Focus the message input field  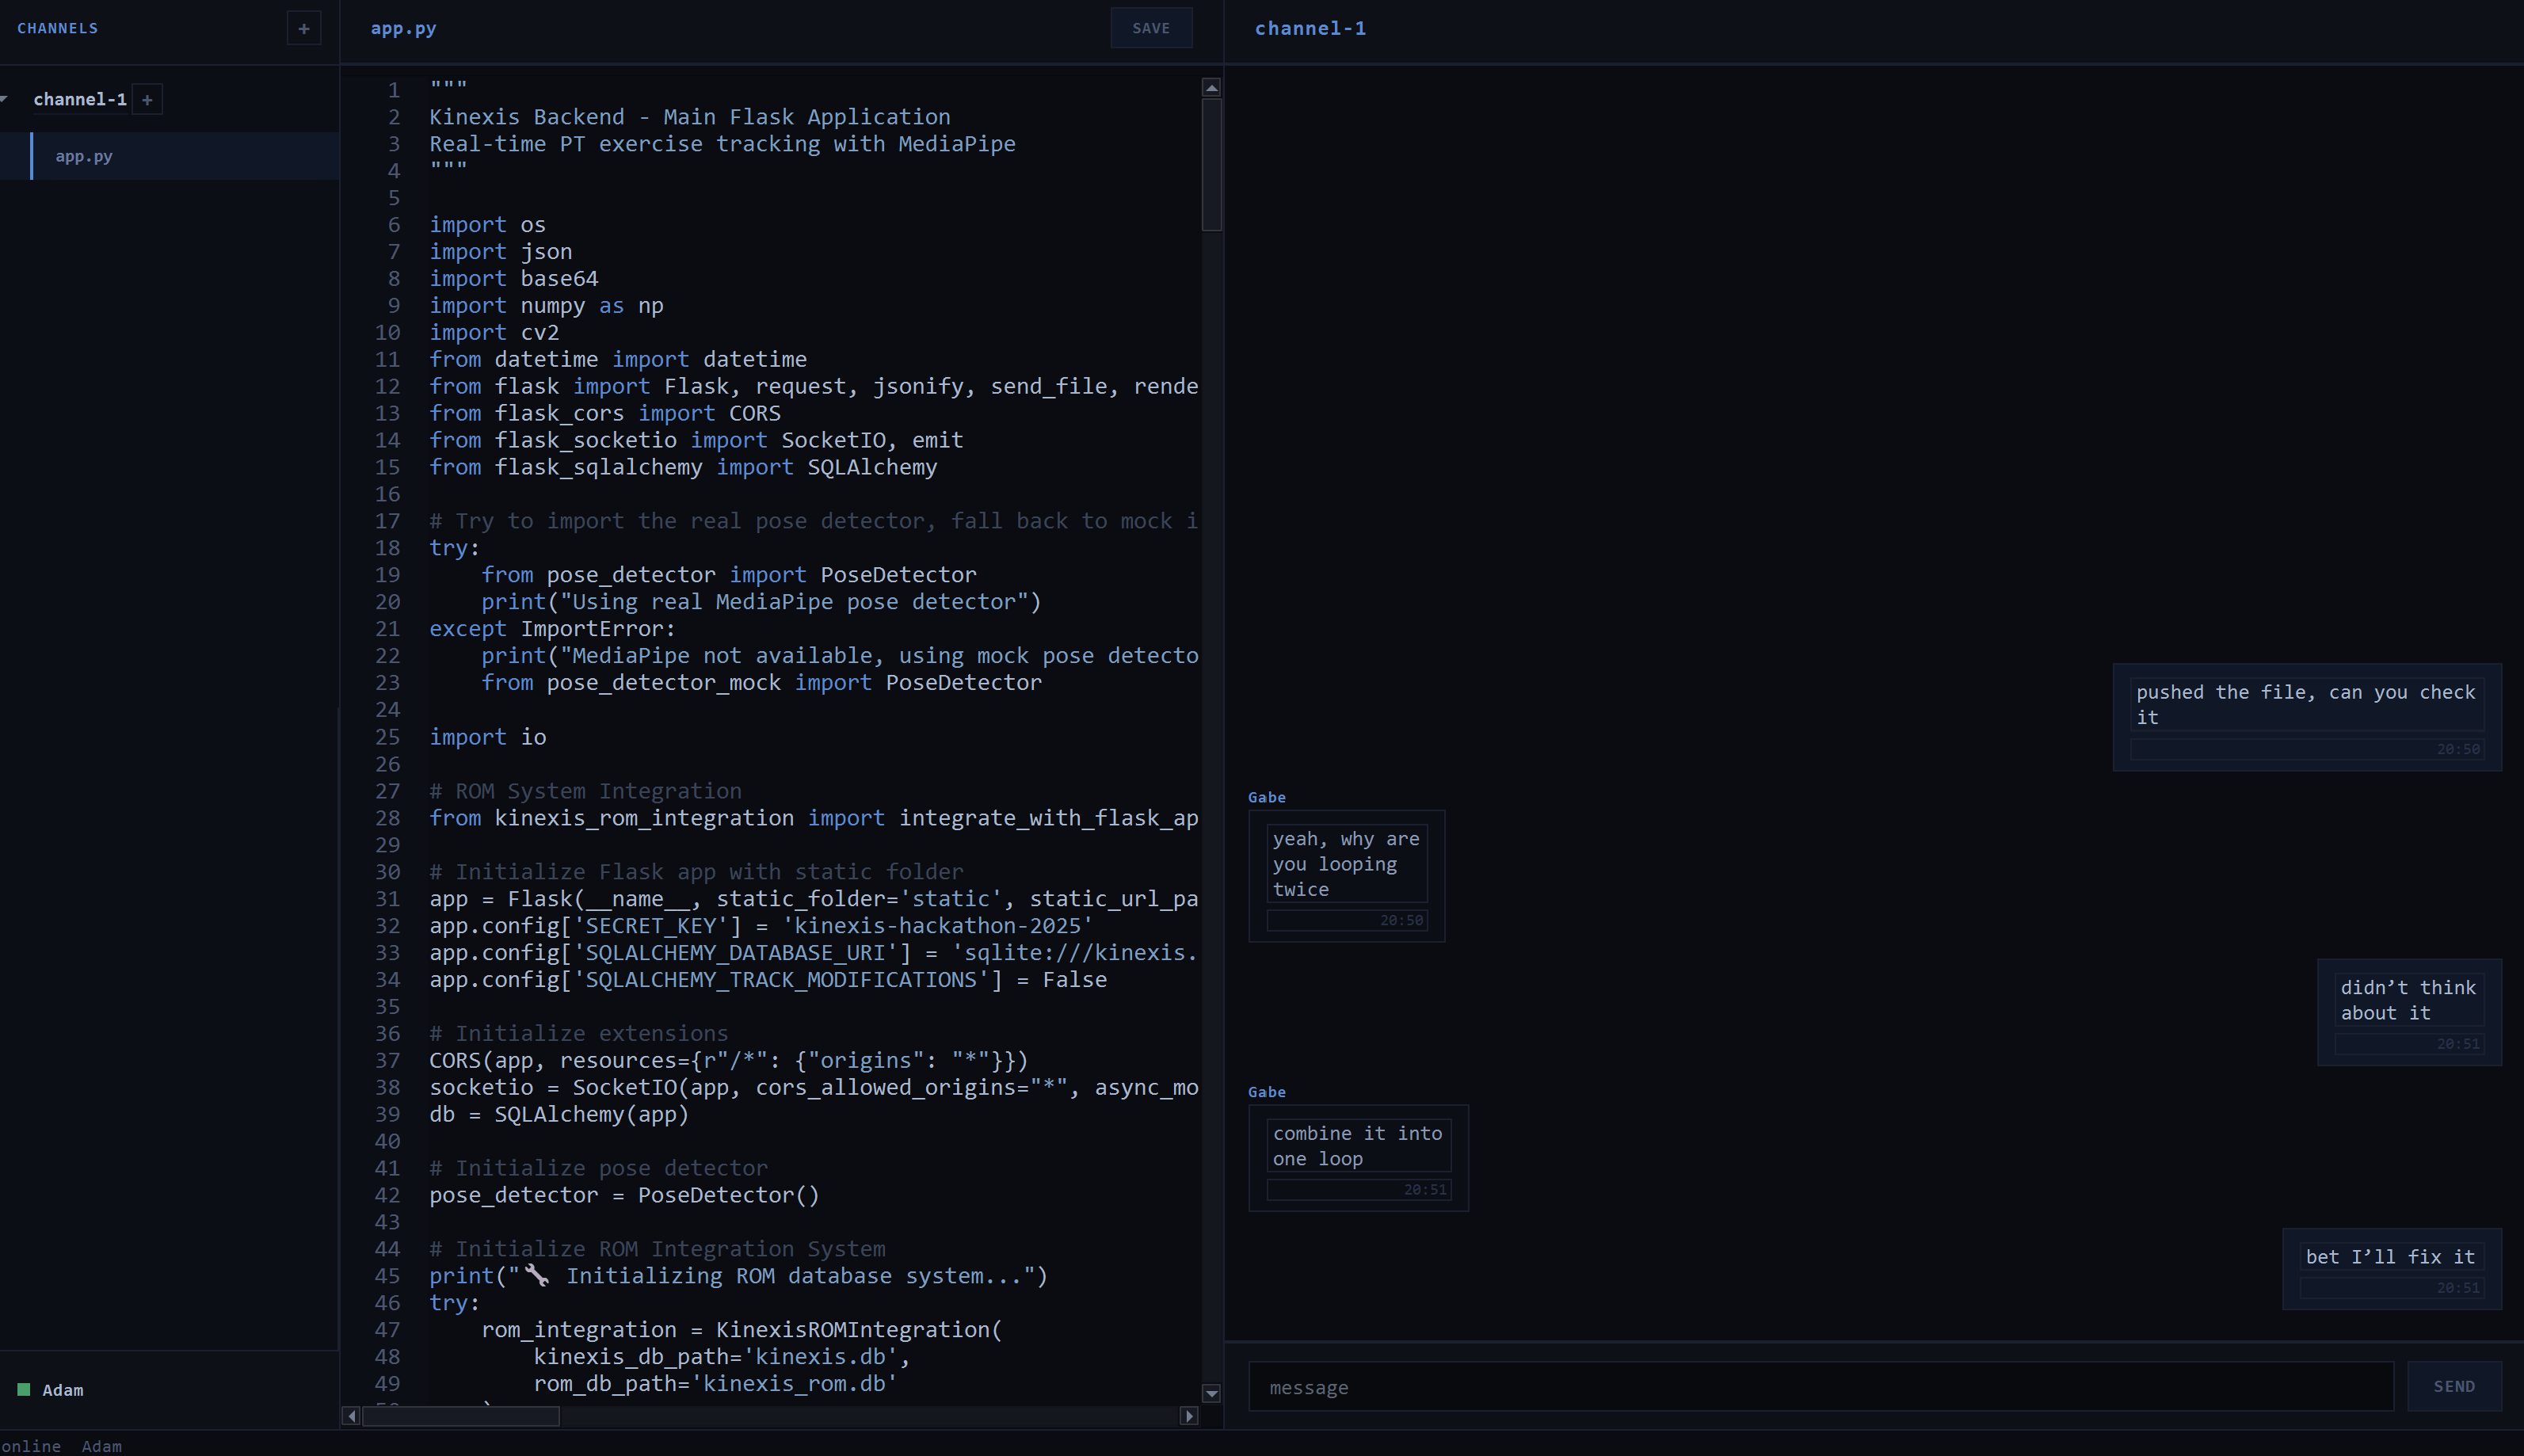[x=1820, y=1387]
